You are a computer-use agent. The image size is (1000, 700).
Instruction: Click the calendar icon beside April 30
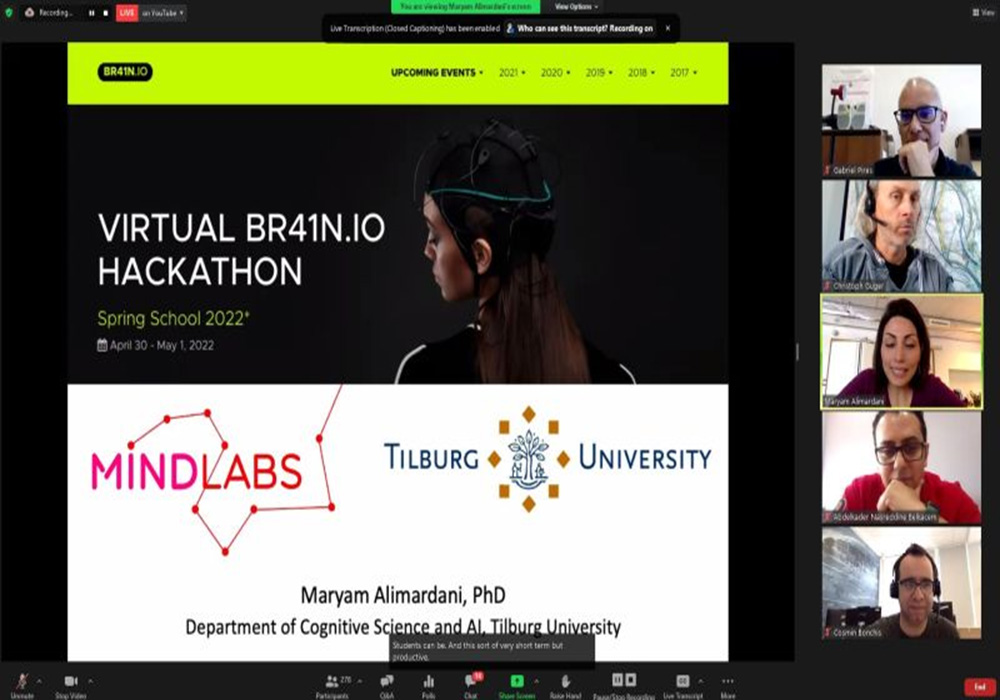102,345
